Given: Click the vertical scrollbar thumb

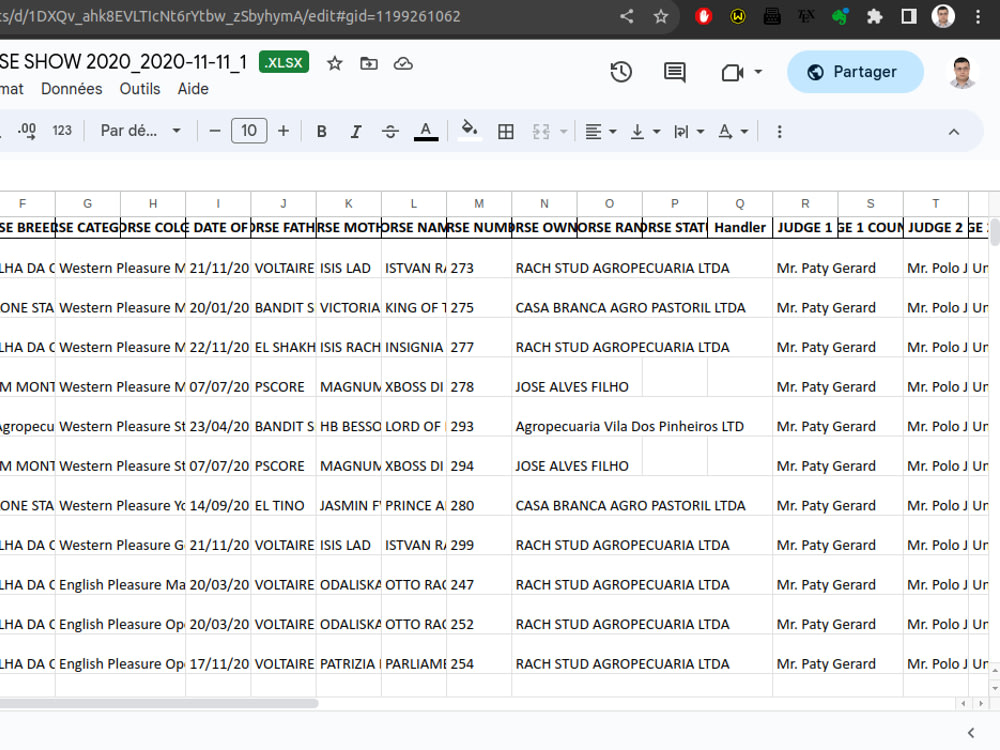Looking at the screenshot, I should [995, 232].
